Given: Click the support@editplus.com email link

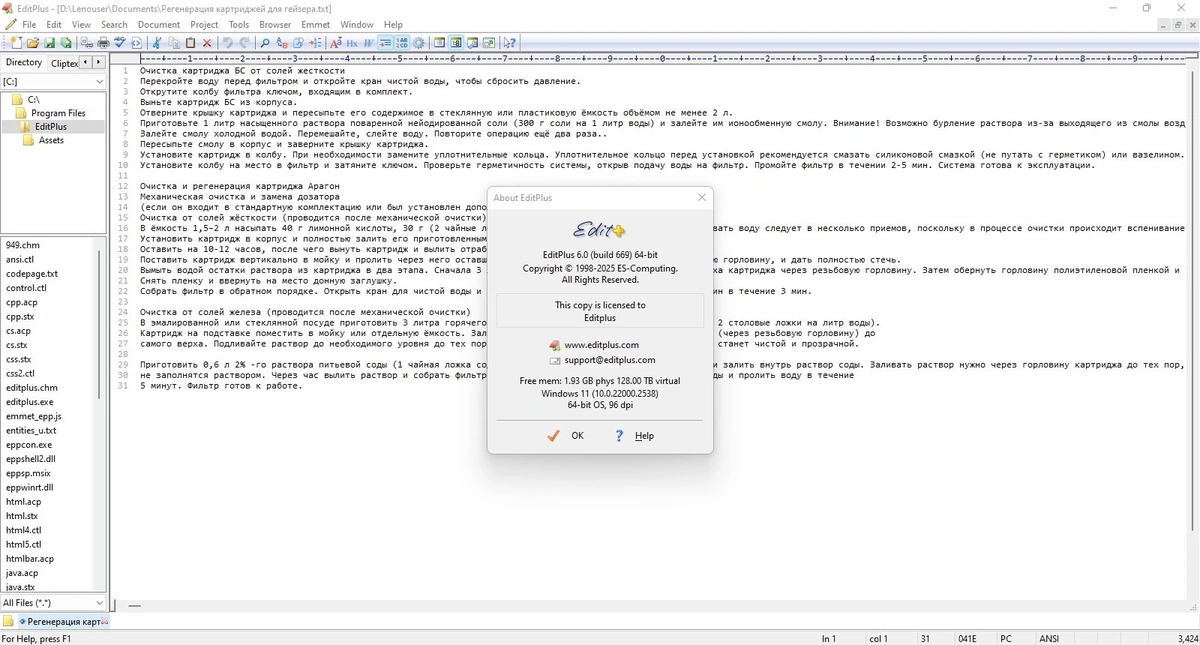Looking at the screenshot, I should point(610,360).
